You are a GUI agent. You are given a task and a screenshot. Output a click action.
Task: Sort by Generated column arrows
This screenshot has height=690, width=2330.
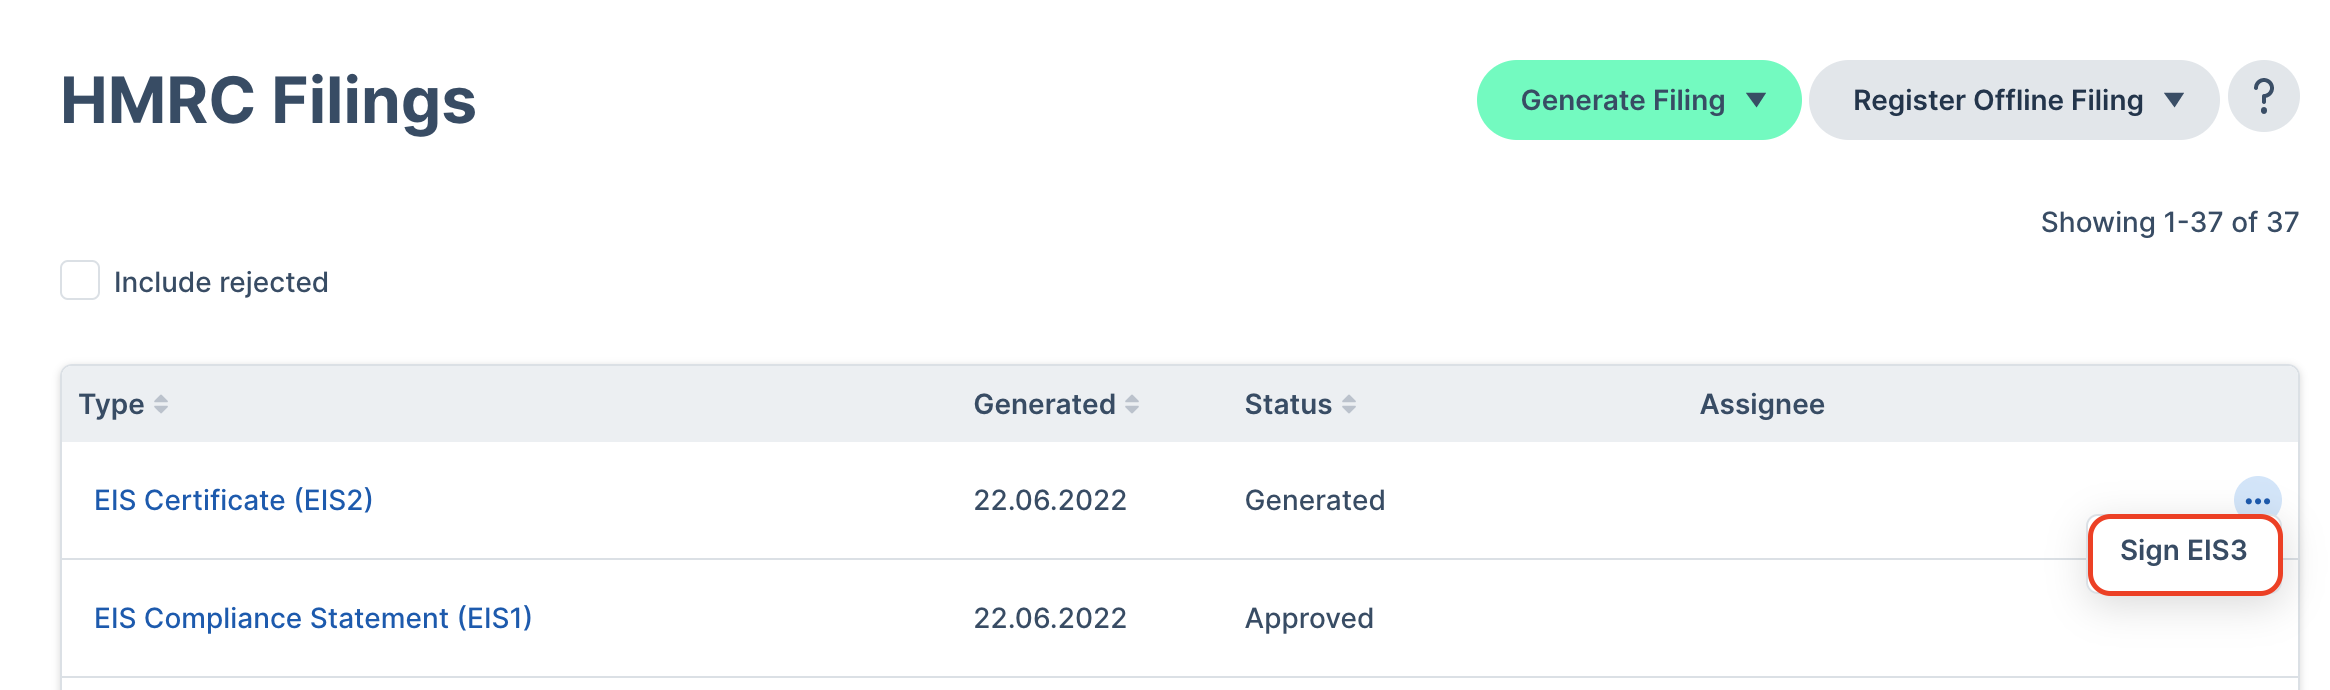coord(1132,404)
